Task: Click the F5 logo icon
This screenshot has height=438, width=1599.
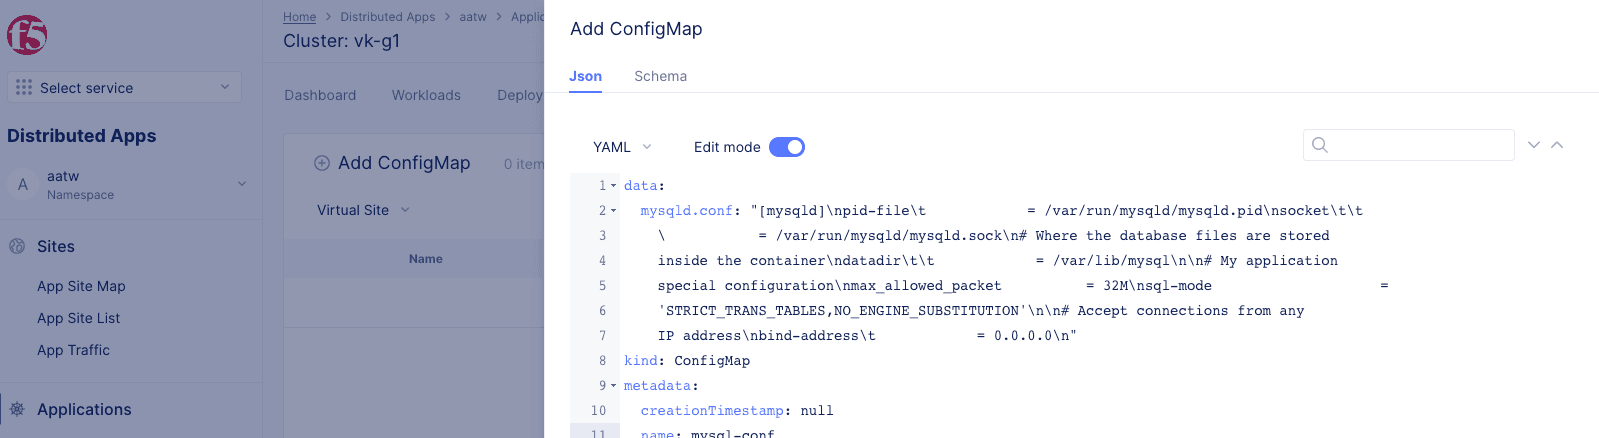Action: click(27, 35)
